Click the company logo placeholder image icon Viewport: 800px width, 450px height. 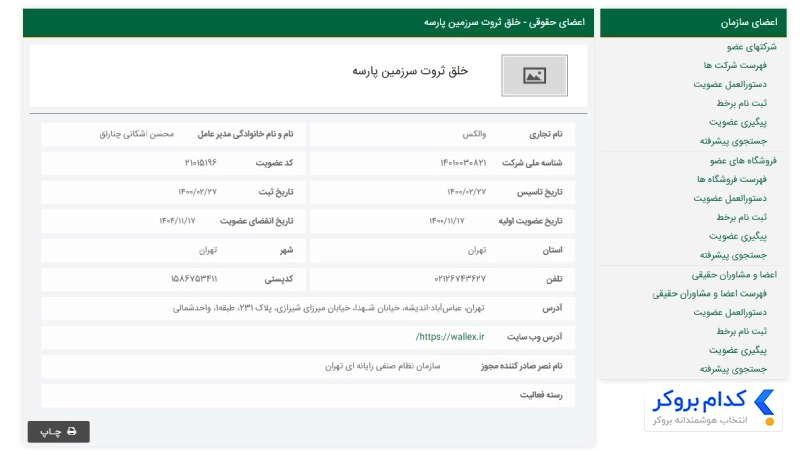(534, 76)
